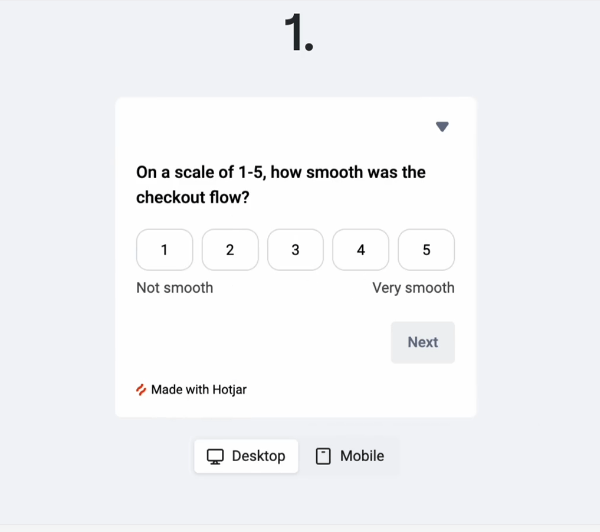Click the mobile device icon
The image size is (600, 532).
pyautogui.click(x=323, y=456)
